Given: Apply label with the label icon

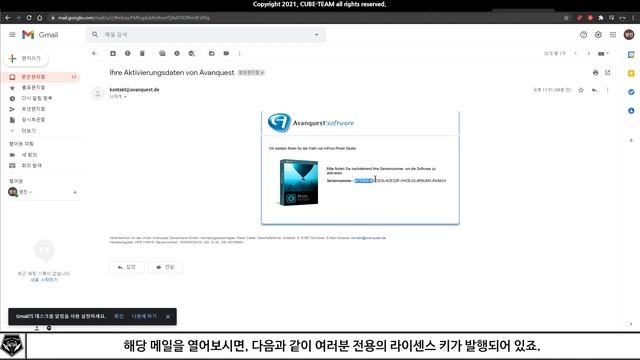Looking at the screenshot, I should pyautogui.click(x=226, y=53).
